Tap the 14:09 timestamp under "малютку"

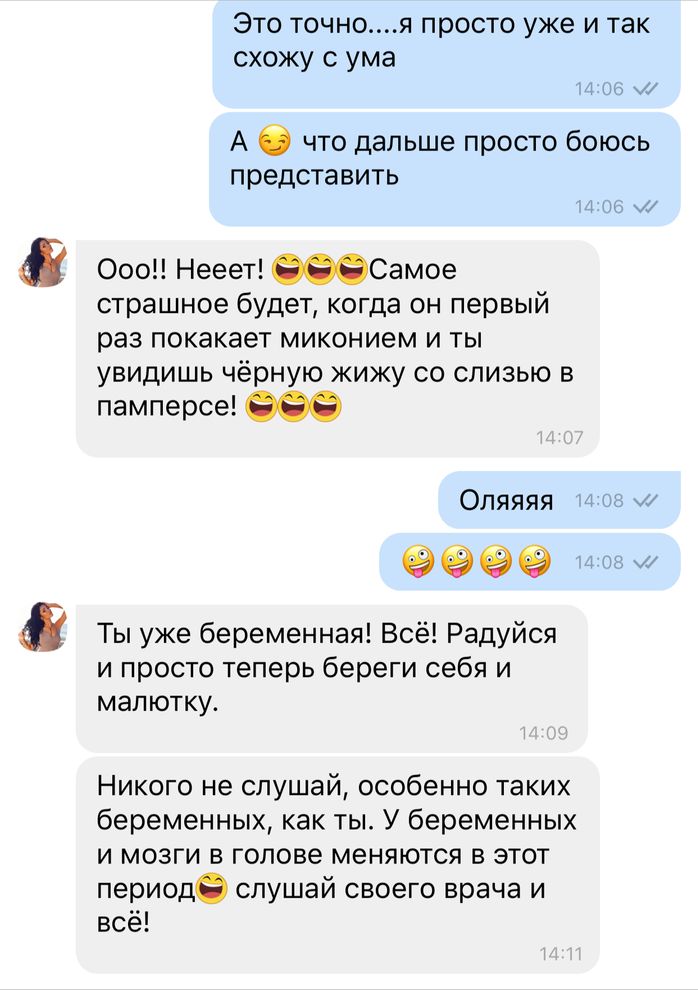tap(544, 733)
